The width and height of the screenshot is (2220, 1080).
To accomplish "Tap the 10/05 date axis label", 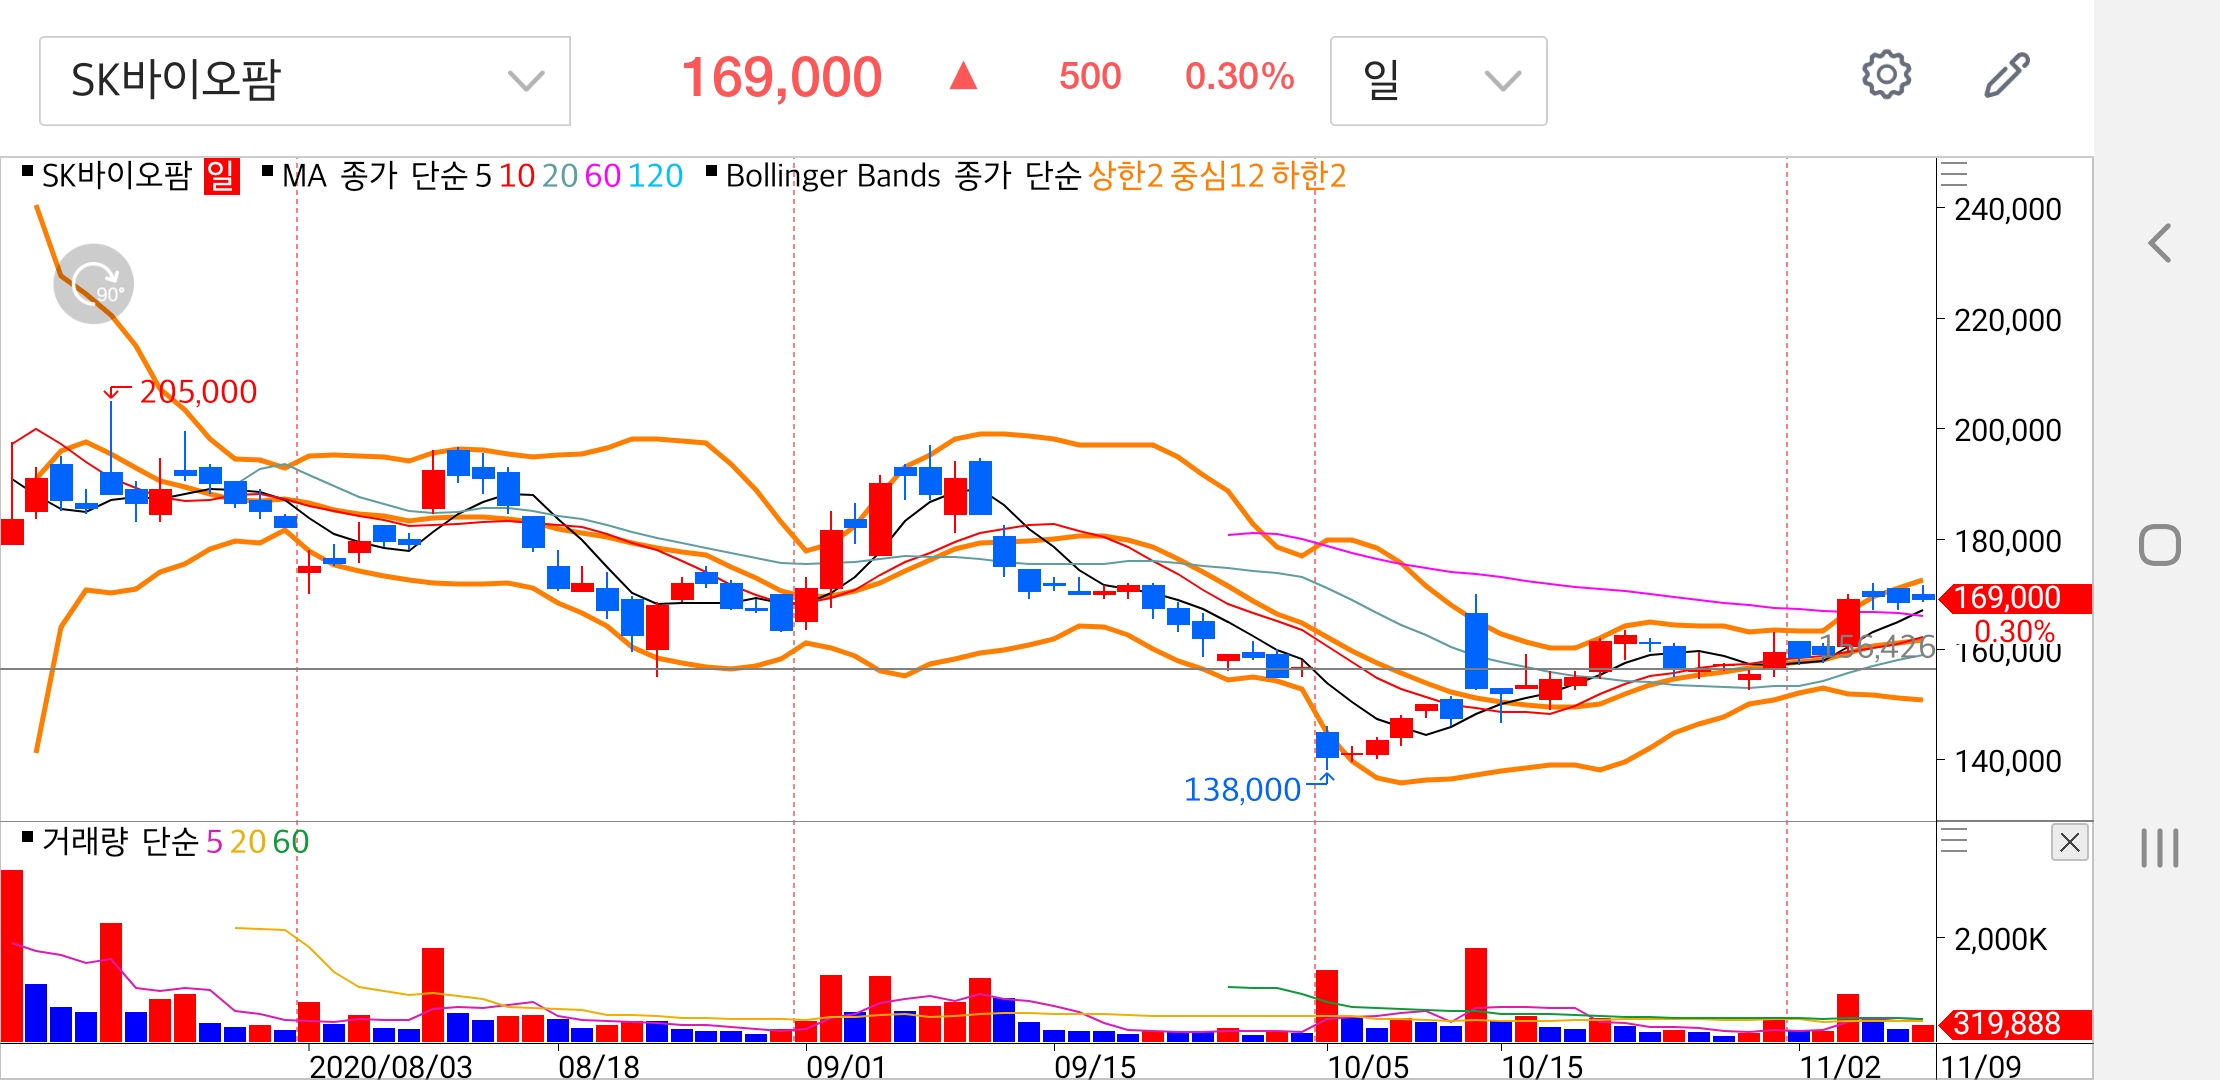I will [1368, 1066].
